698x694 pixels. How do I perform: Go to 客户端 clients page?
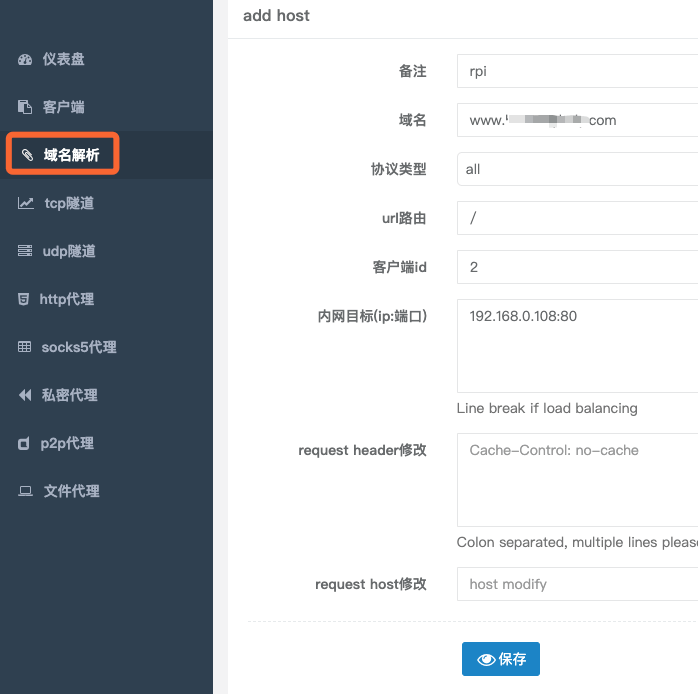pos(64,108)
